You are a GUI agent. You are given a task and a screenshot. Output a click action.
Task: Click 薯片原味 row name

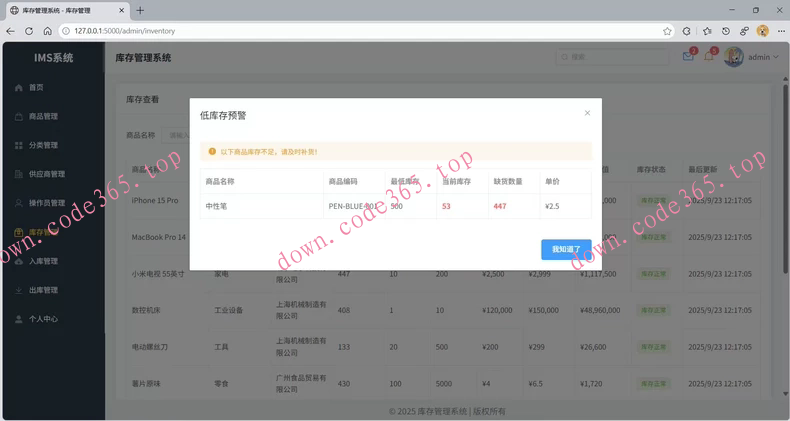146,384
